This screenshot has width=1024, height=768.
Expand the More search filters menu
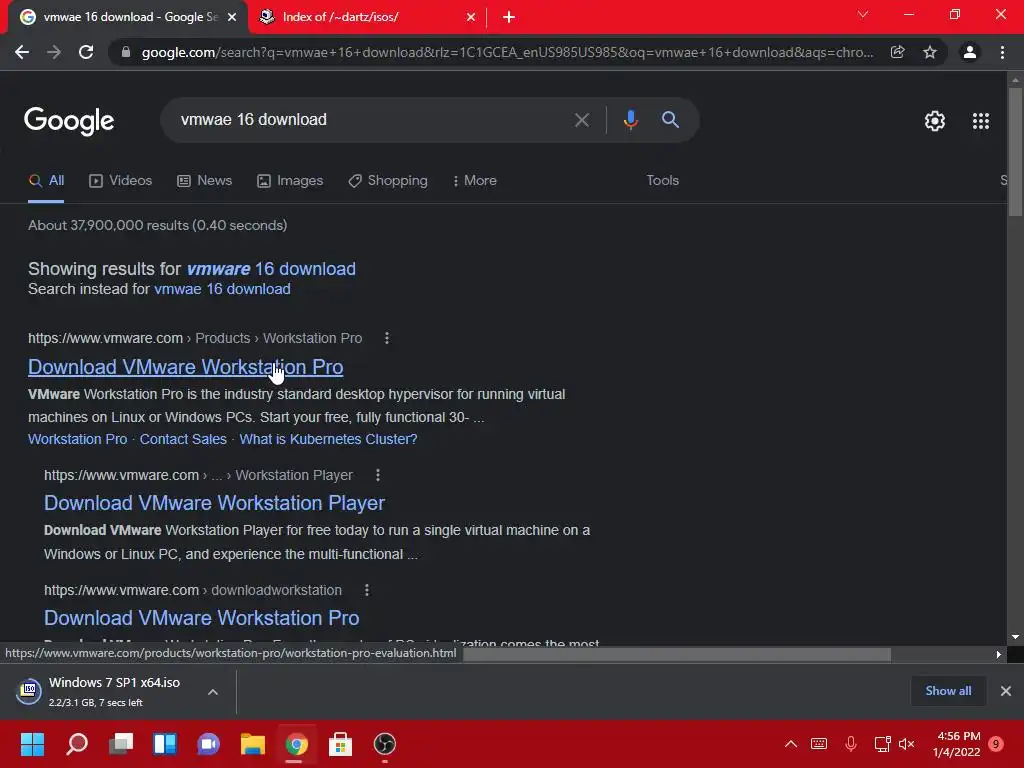point(475,181)
